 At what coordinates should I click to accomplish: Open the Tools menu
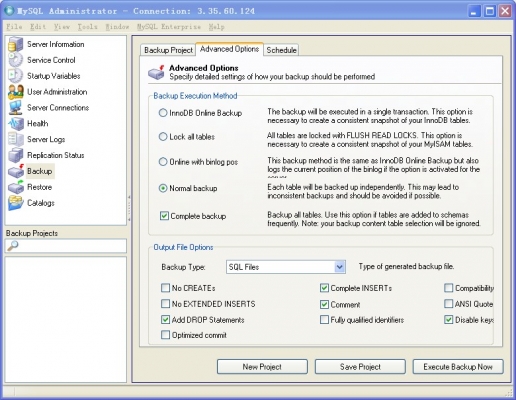coord(87,27)
